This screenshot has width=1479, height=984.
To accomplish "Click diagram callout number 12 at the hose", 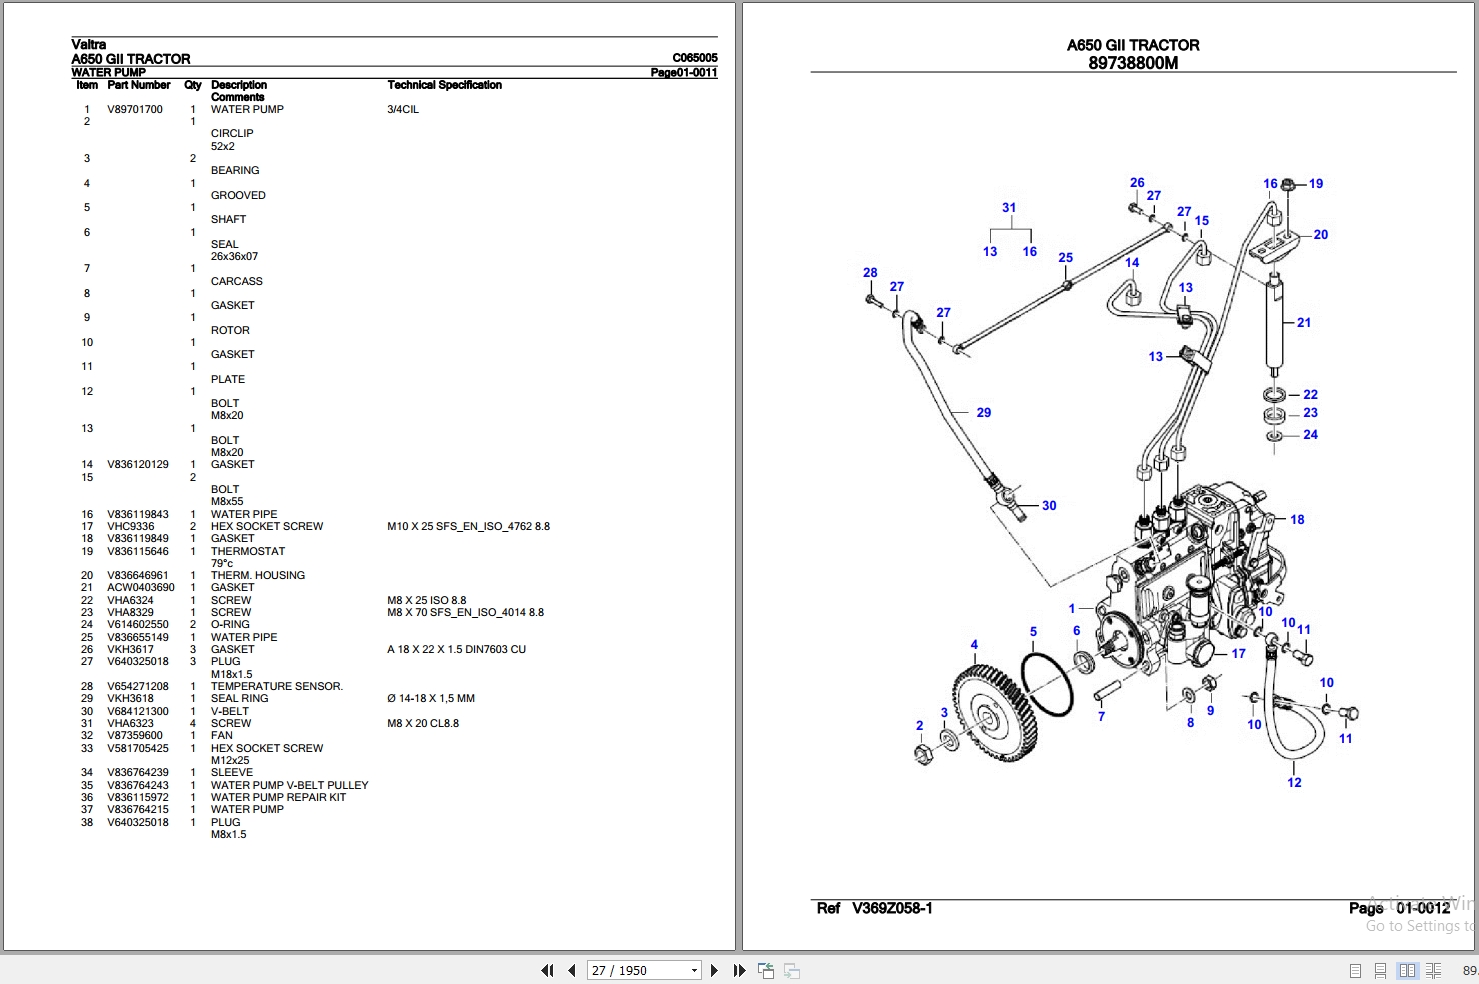I will click(x=1295, y=782).
